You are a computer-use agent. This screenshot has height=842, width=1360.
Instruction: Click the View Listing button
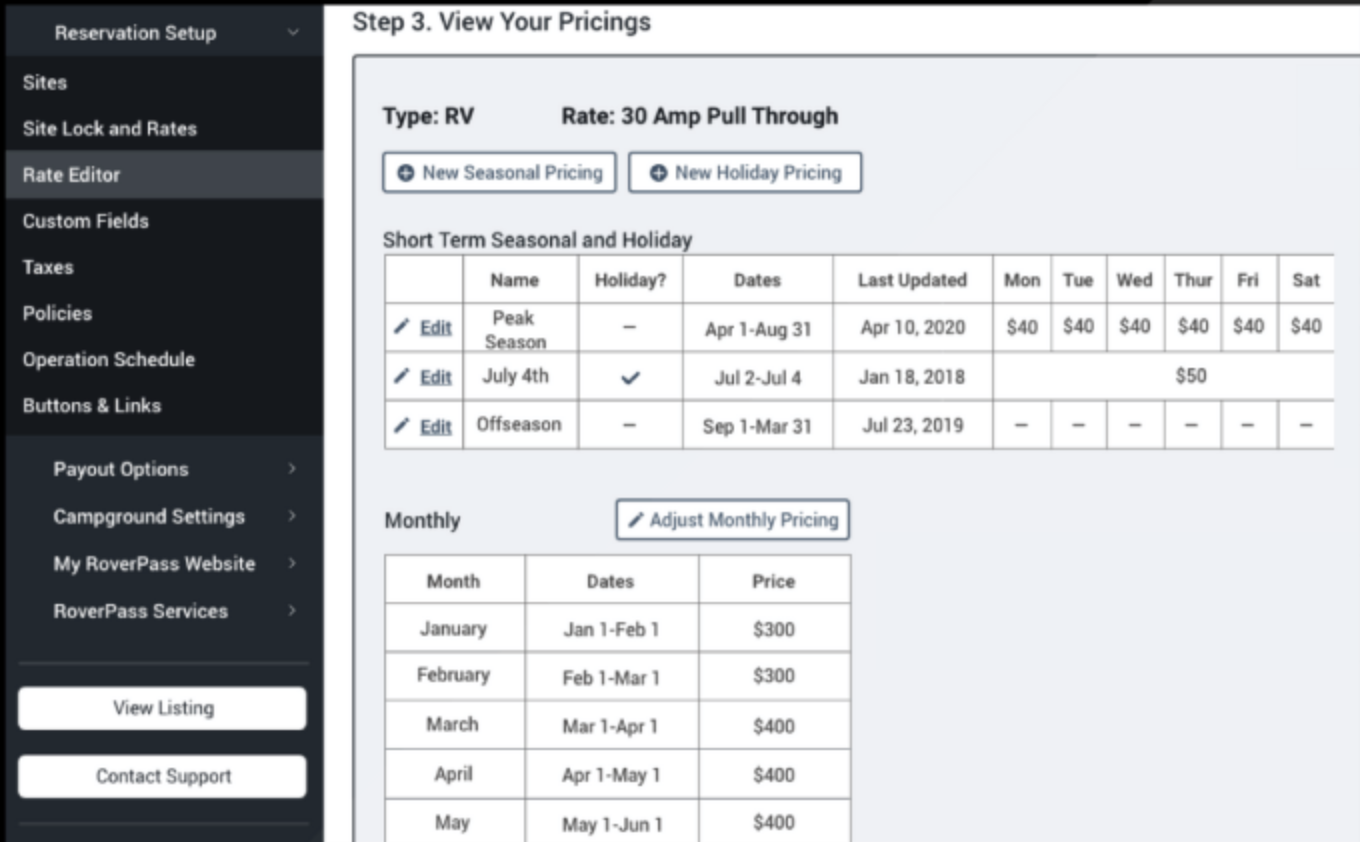162,708
